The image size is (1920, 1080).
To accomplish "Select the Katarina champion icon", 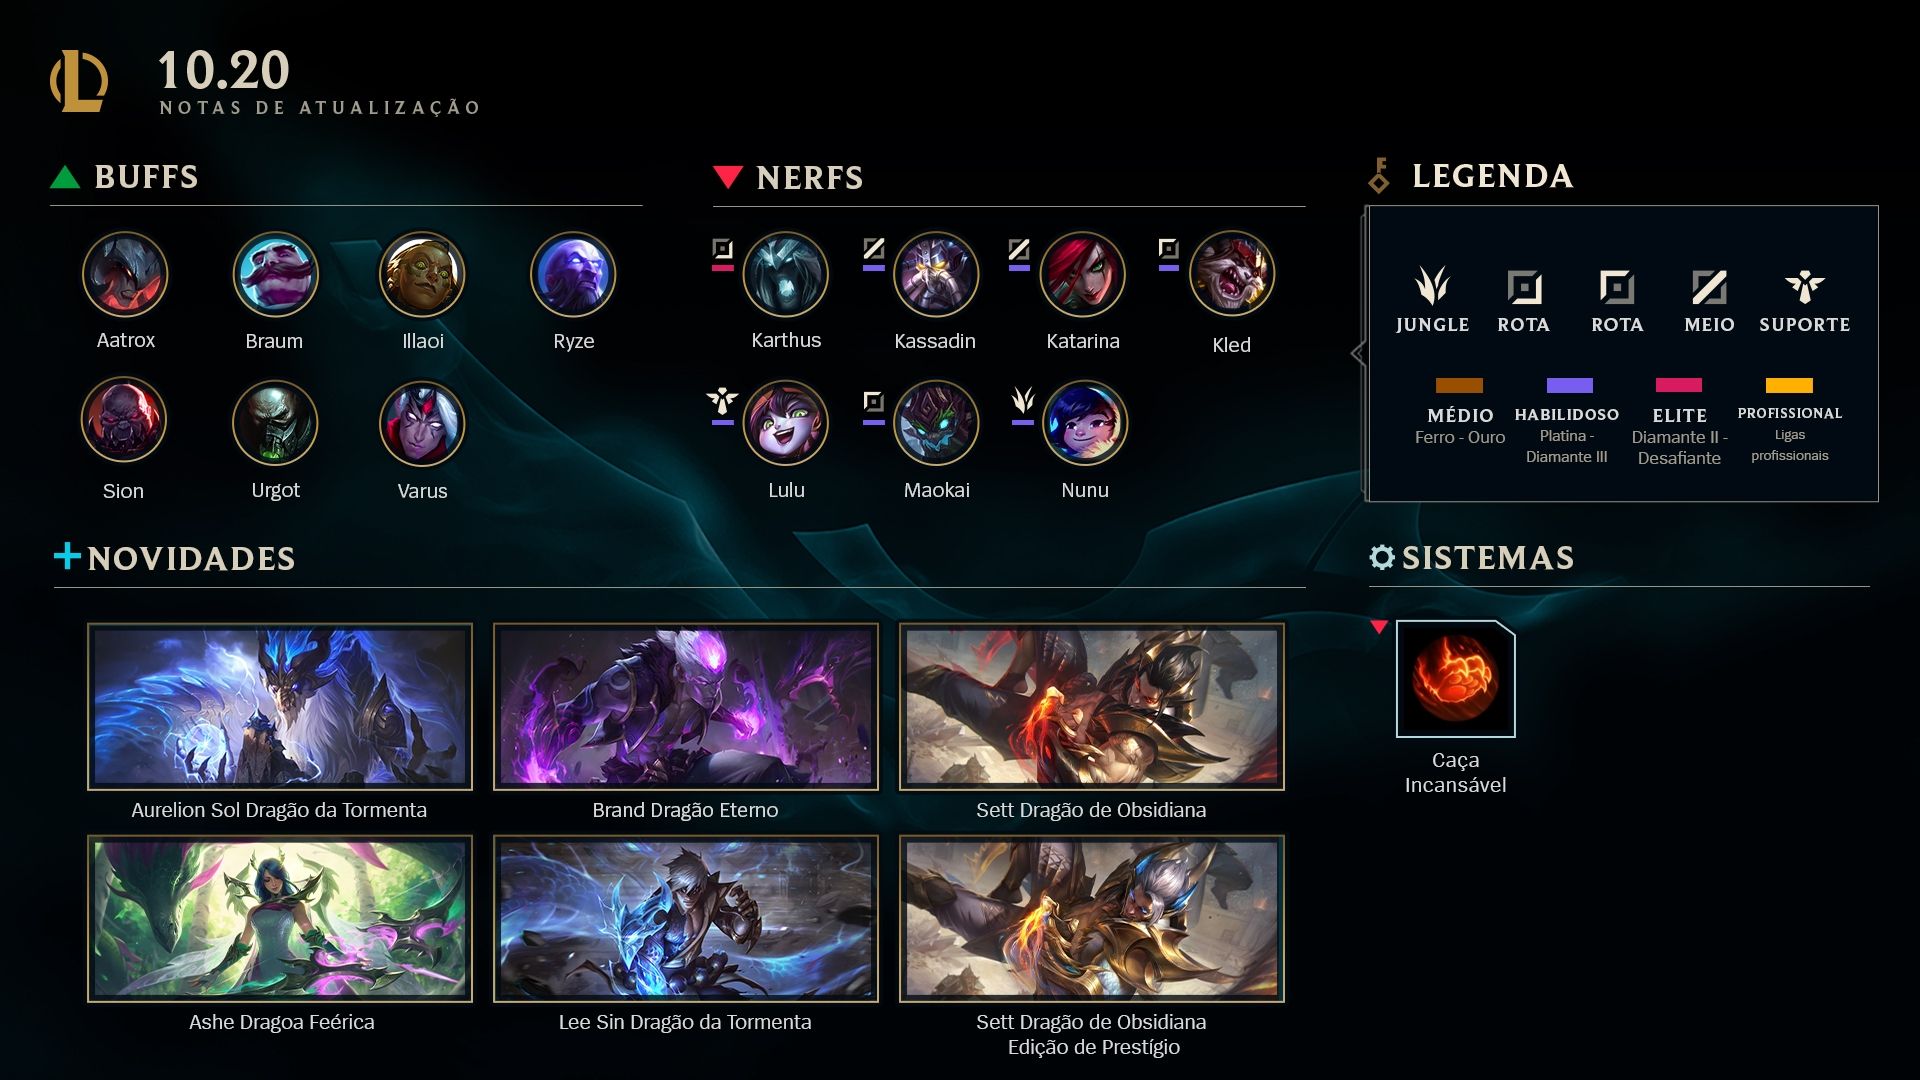I will (x=1083, y=274).
